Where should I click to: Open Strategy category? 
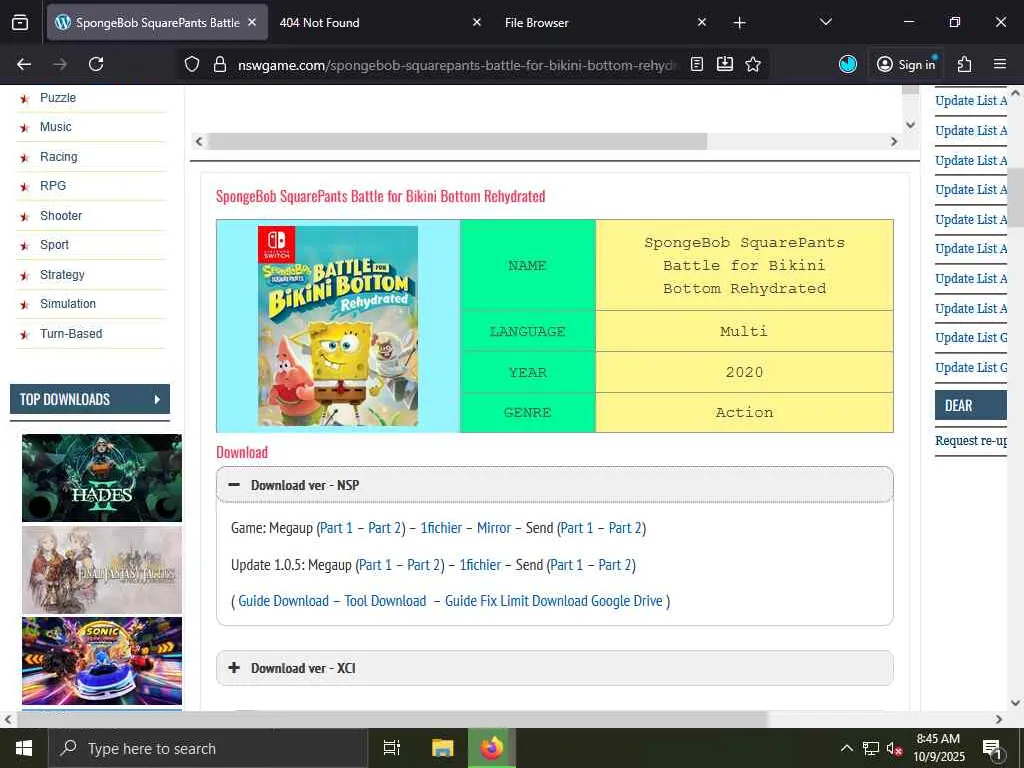click(x=62, y=275)
